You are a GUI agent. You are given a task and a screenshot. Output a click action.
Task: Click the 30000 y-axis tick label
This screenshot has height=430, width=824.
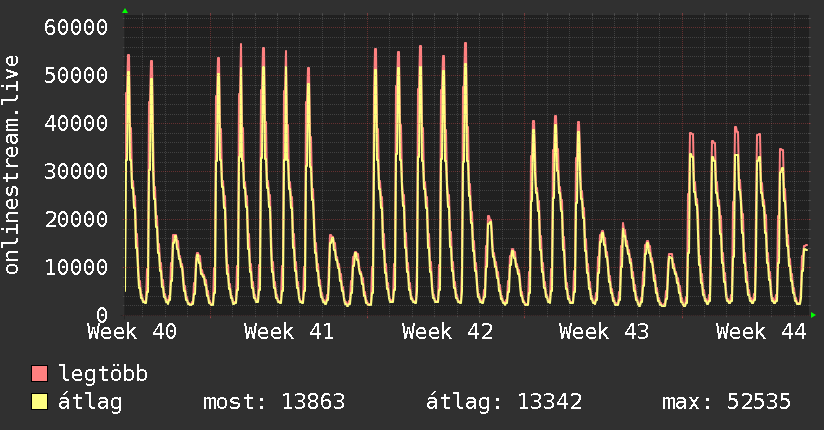click(x=76, y=171)
